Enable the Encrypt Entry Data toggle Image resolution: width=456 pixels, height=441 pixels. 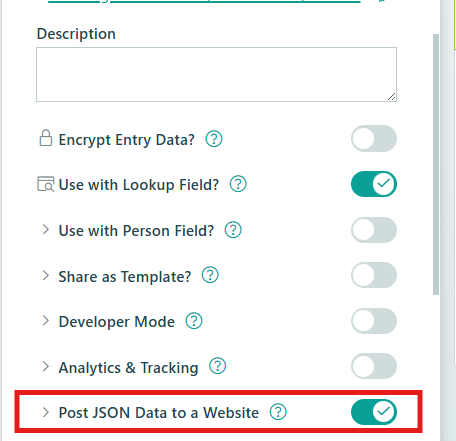[374, 138]
